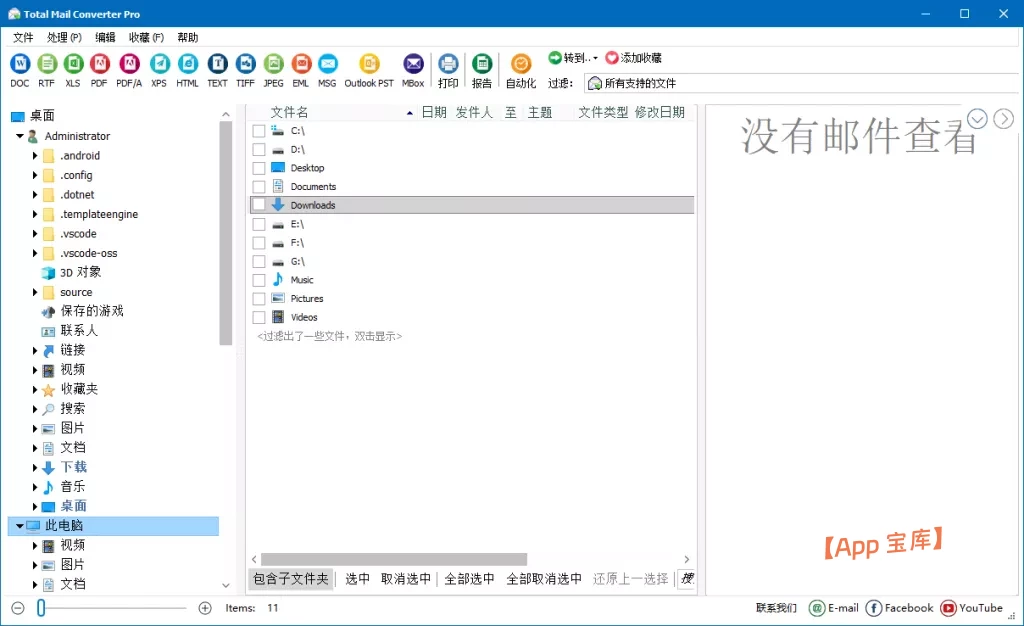Open the 编辑 menu
Screen dimensions: 1024x626
point(105,37)
